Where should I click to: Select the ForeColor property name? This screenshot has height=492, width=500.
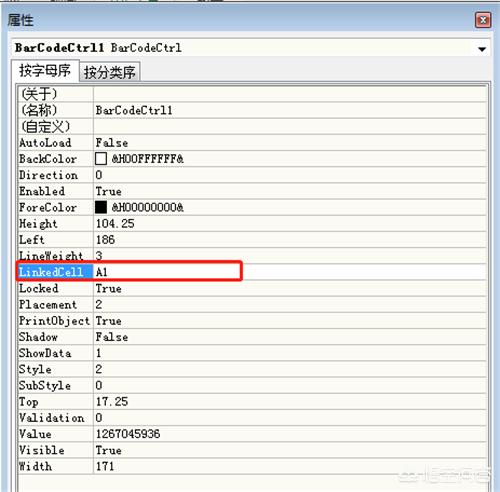48,207
